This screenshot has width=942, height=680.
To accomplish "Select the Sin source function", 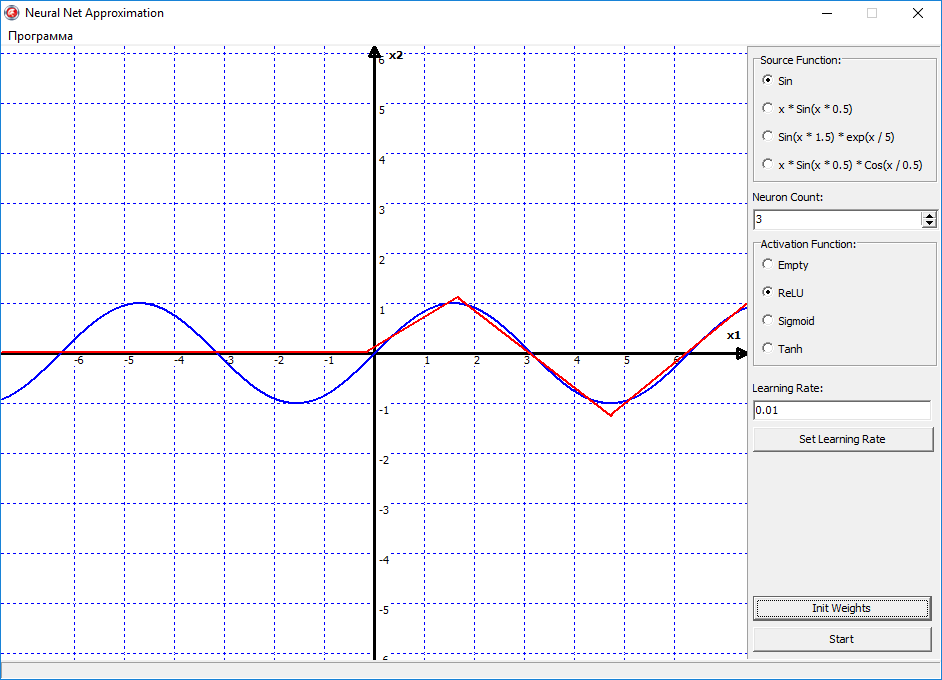I will coord(777,80).
